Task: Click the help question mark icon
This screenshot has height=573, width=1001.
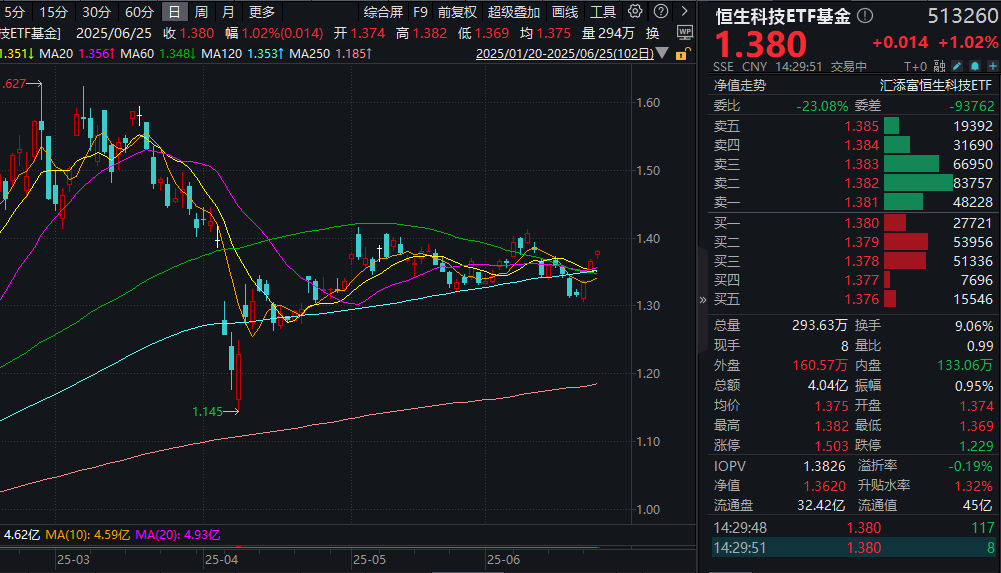Action: tap(661, 11)
